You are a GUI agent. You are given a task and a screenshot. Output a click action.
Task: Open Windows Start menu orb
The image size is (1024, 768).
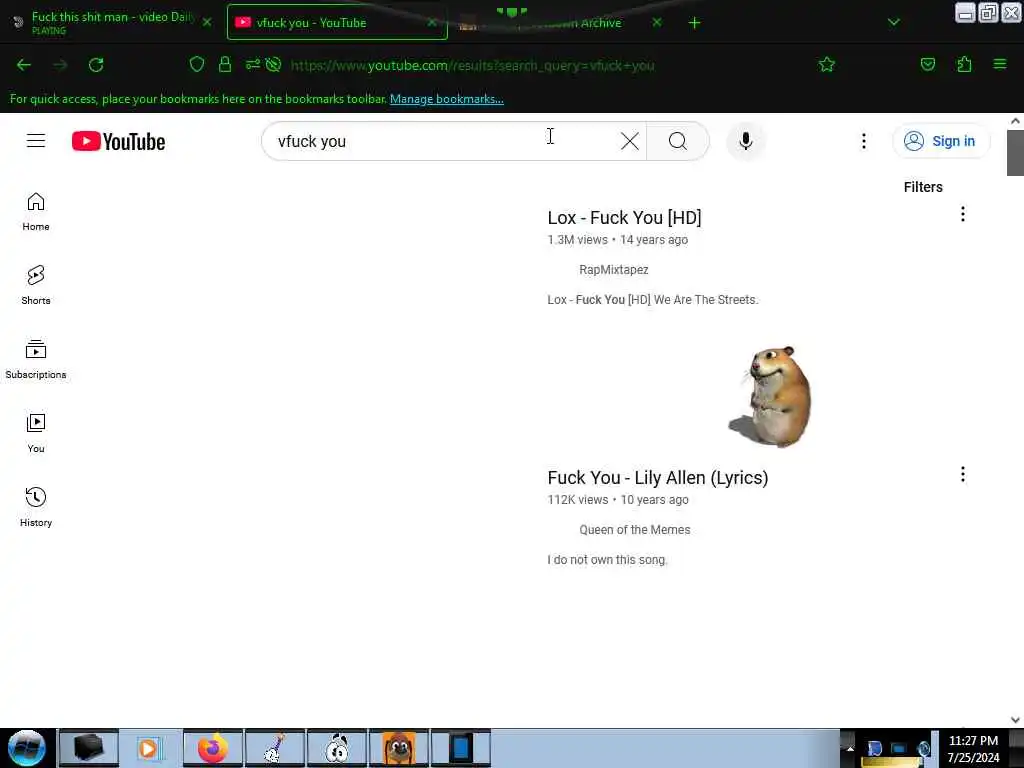pos(27,748)
